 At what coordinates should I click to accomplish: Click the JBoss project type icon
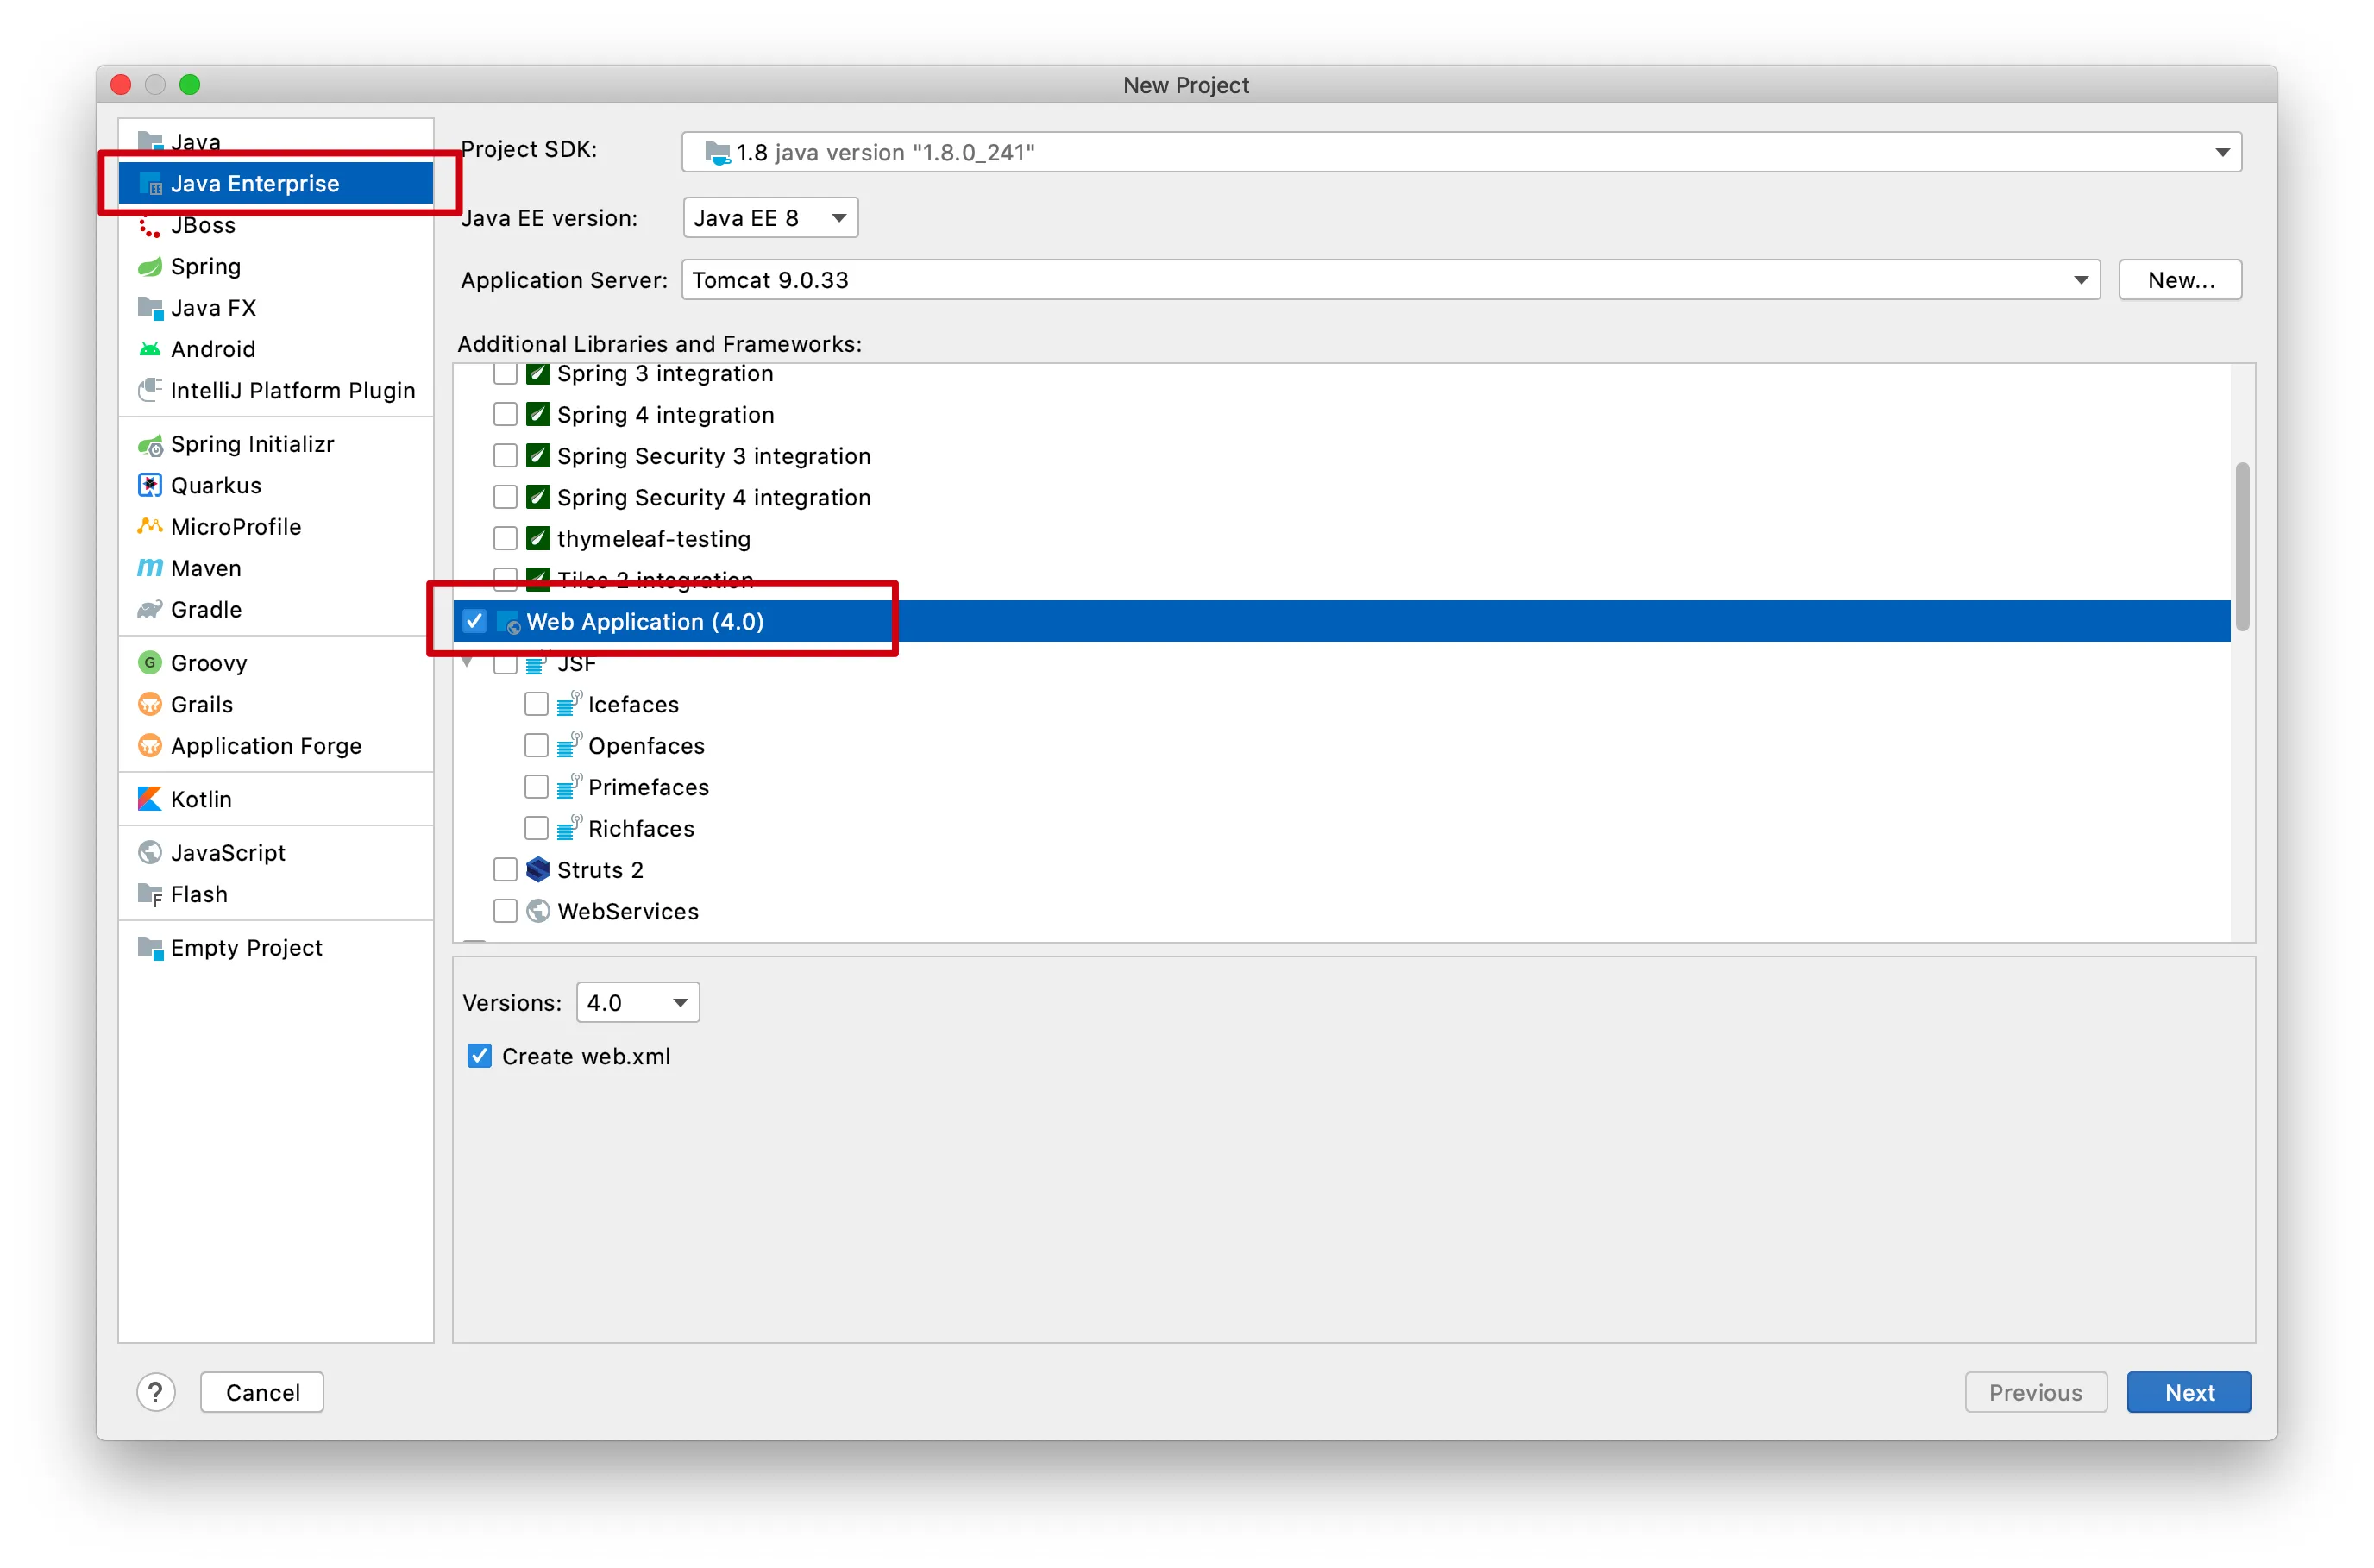pyautogui.click(x=149, y=226)
